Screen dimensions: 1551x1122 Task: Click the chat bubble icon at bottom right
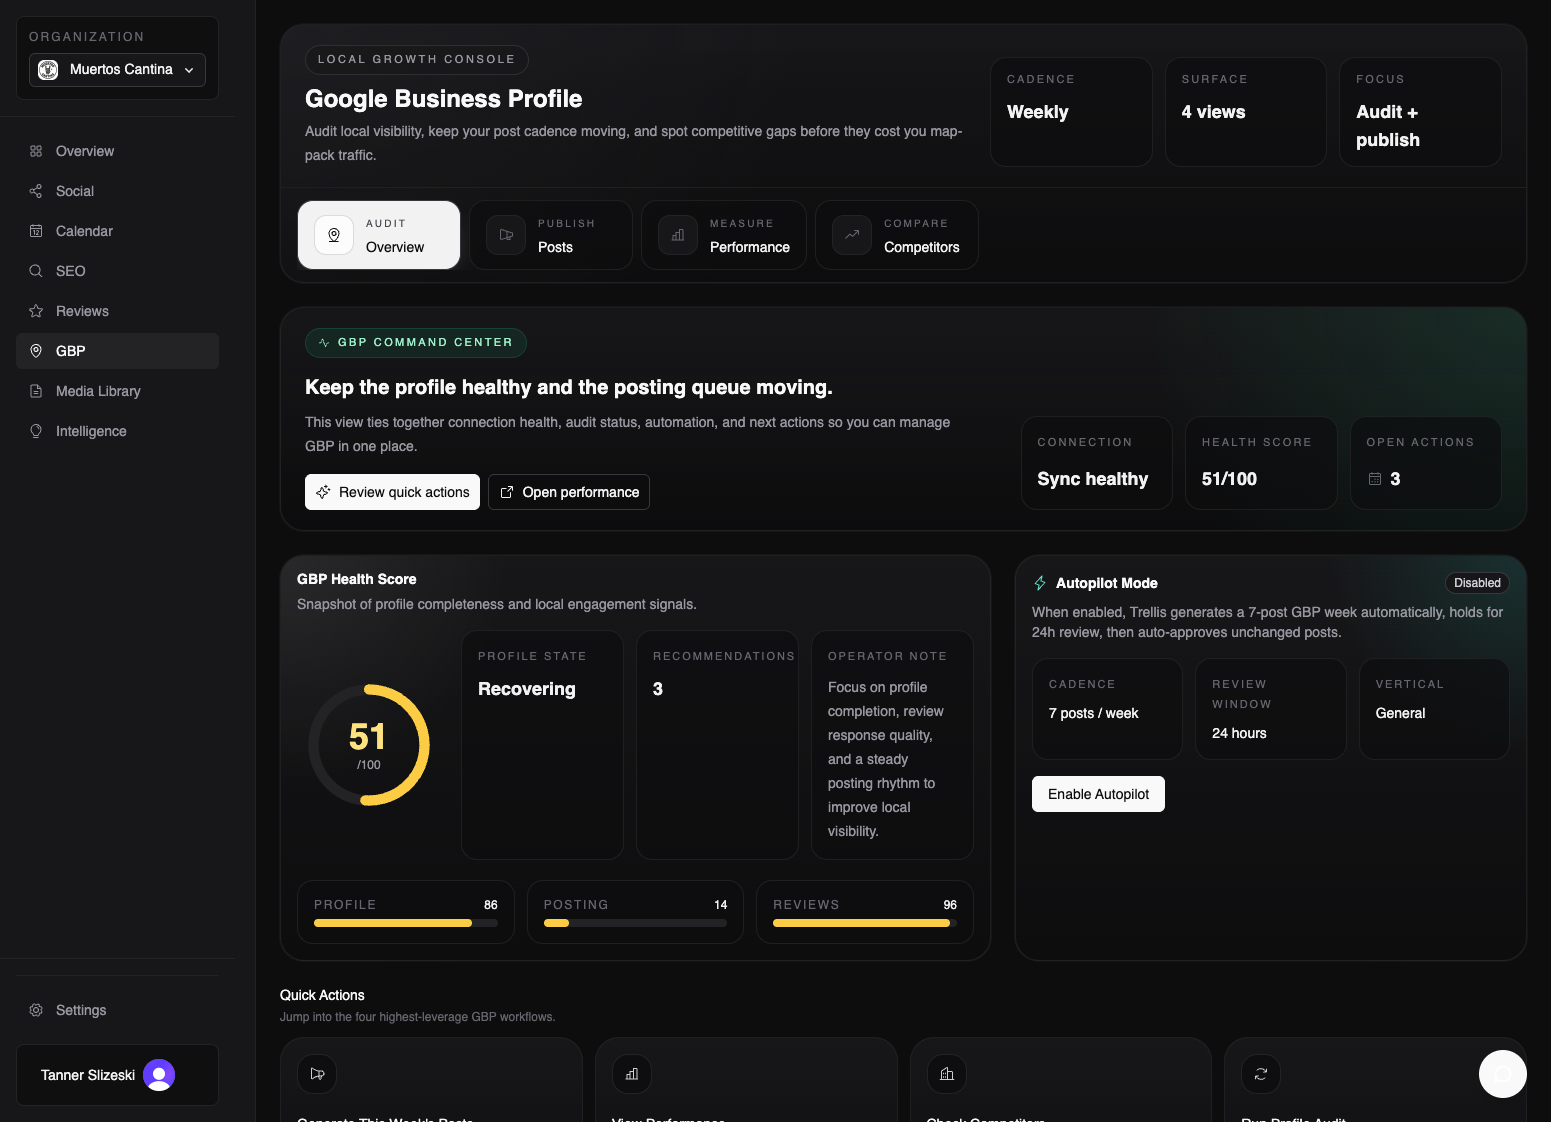[x=1502, y=1073]
